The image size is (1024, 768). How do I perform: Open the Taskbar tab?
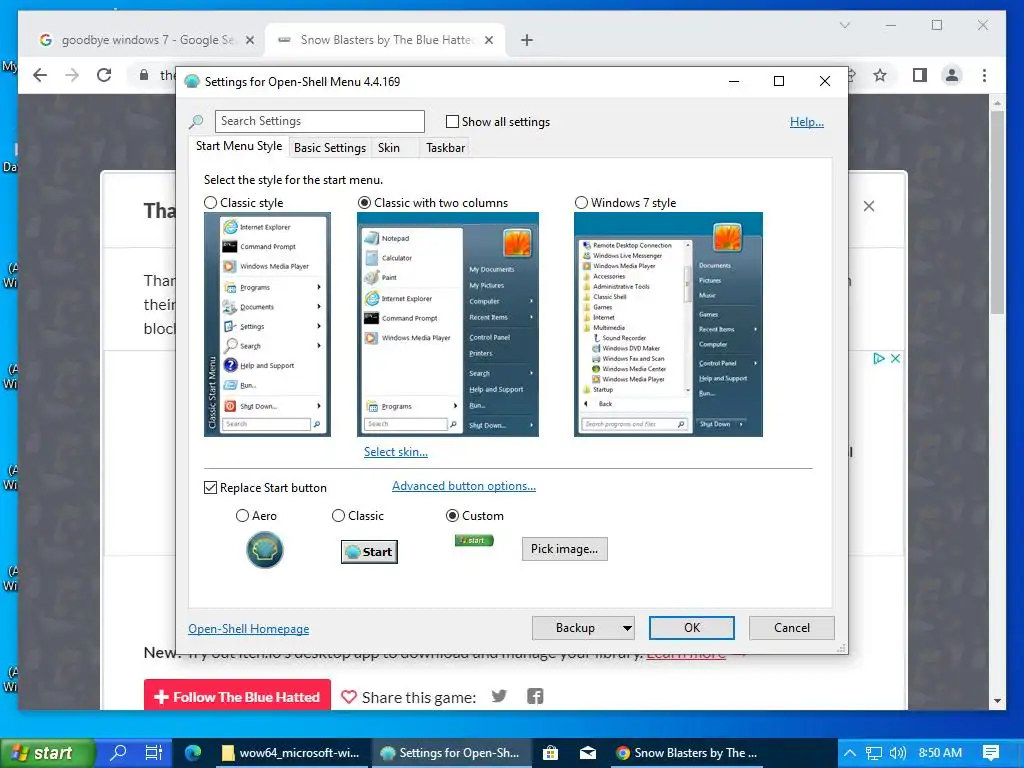click(x=445, y=148)
